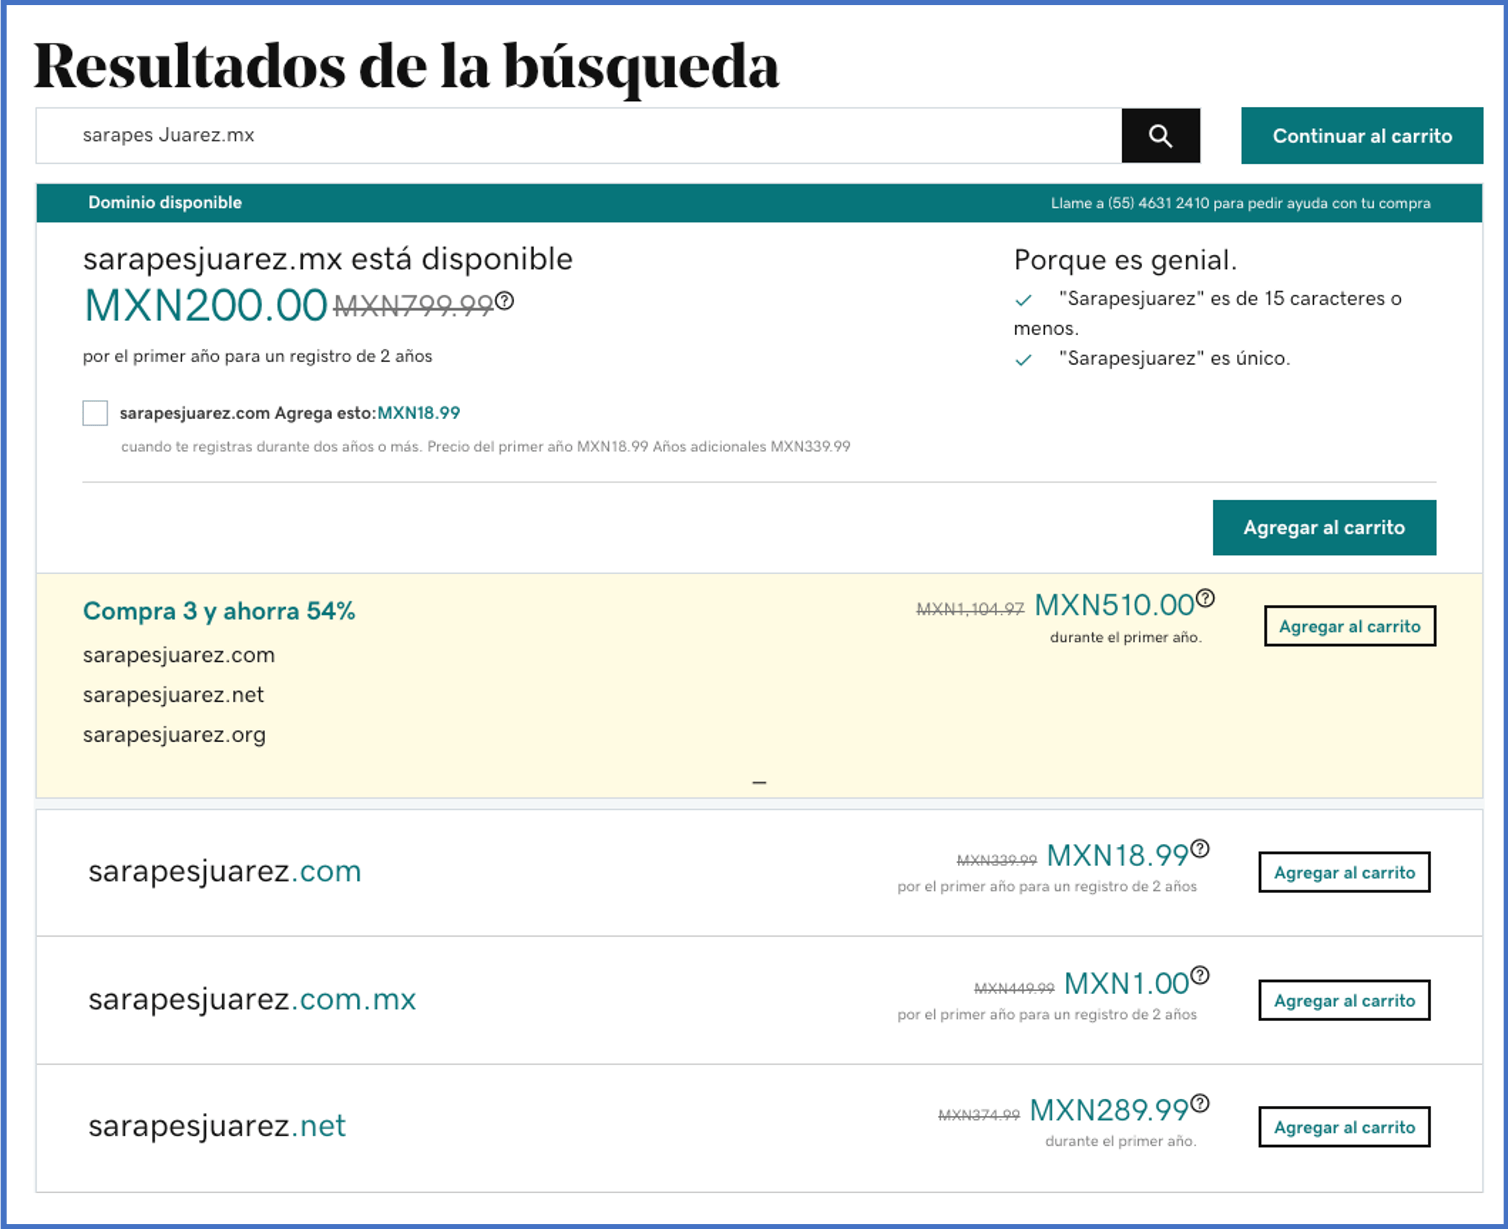Click the Continuar al carrito button

[x=1361, y=135]
